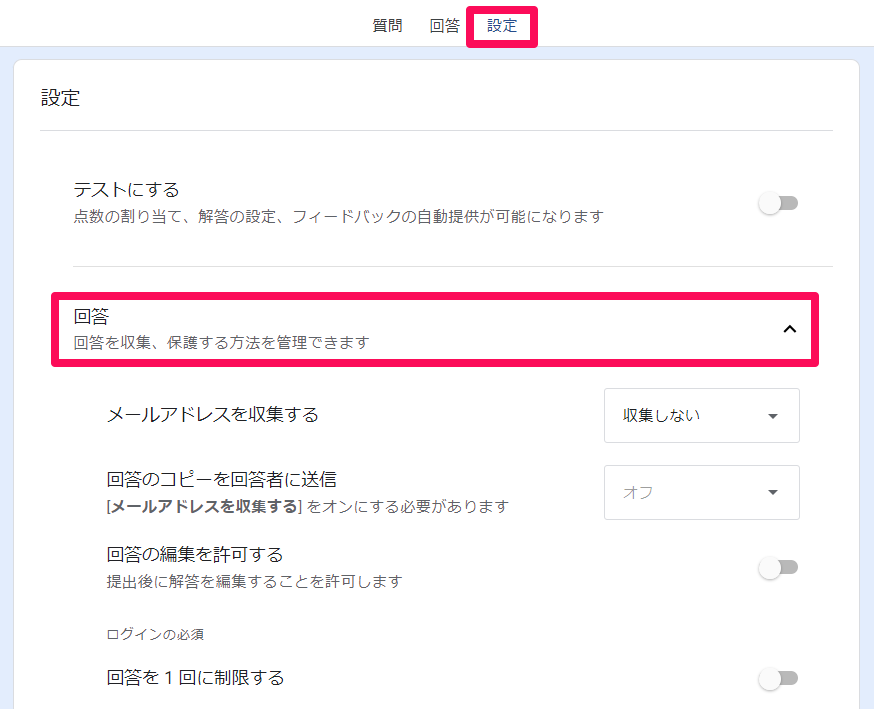Click the ログインの必須 subheading

click(x=155, y=634)
